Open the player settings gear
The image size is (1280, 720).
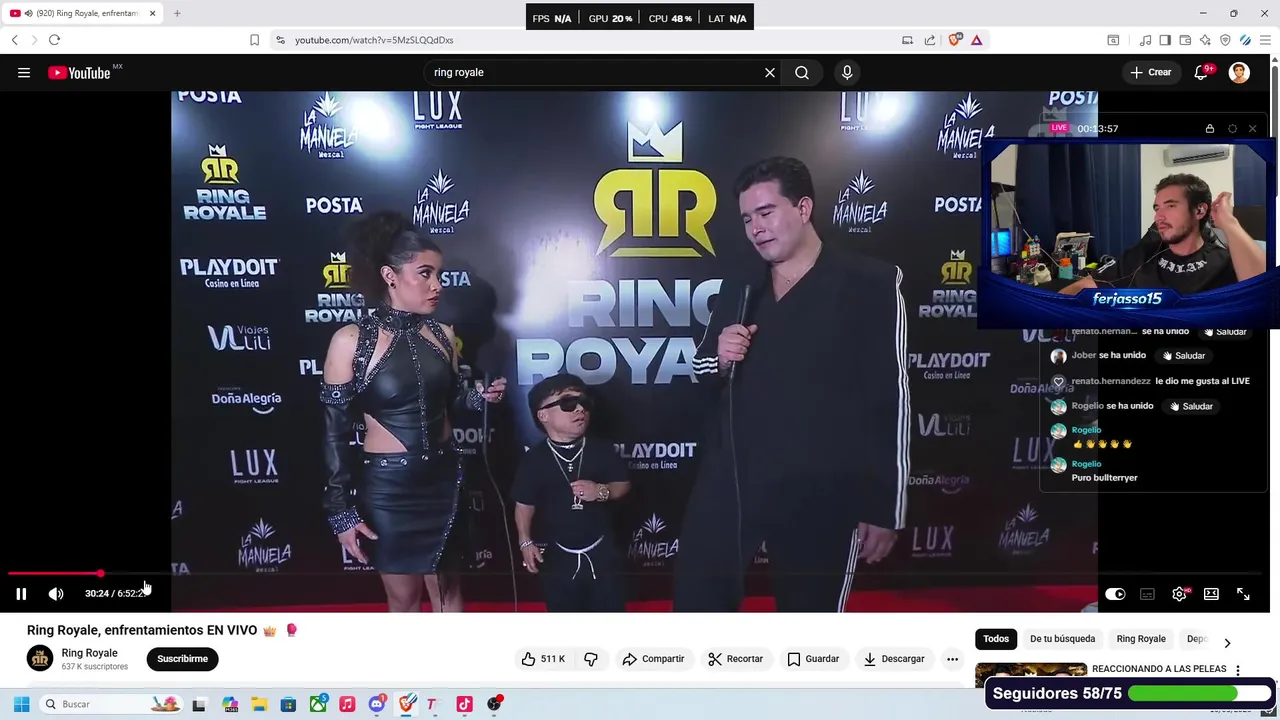(1180, 594)
